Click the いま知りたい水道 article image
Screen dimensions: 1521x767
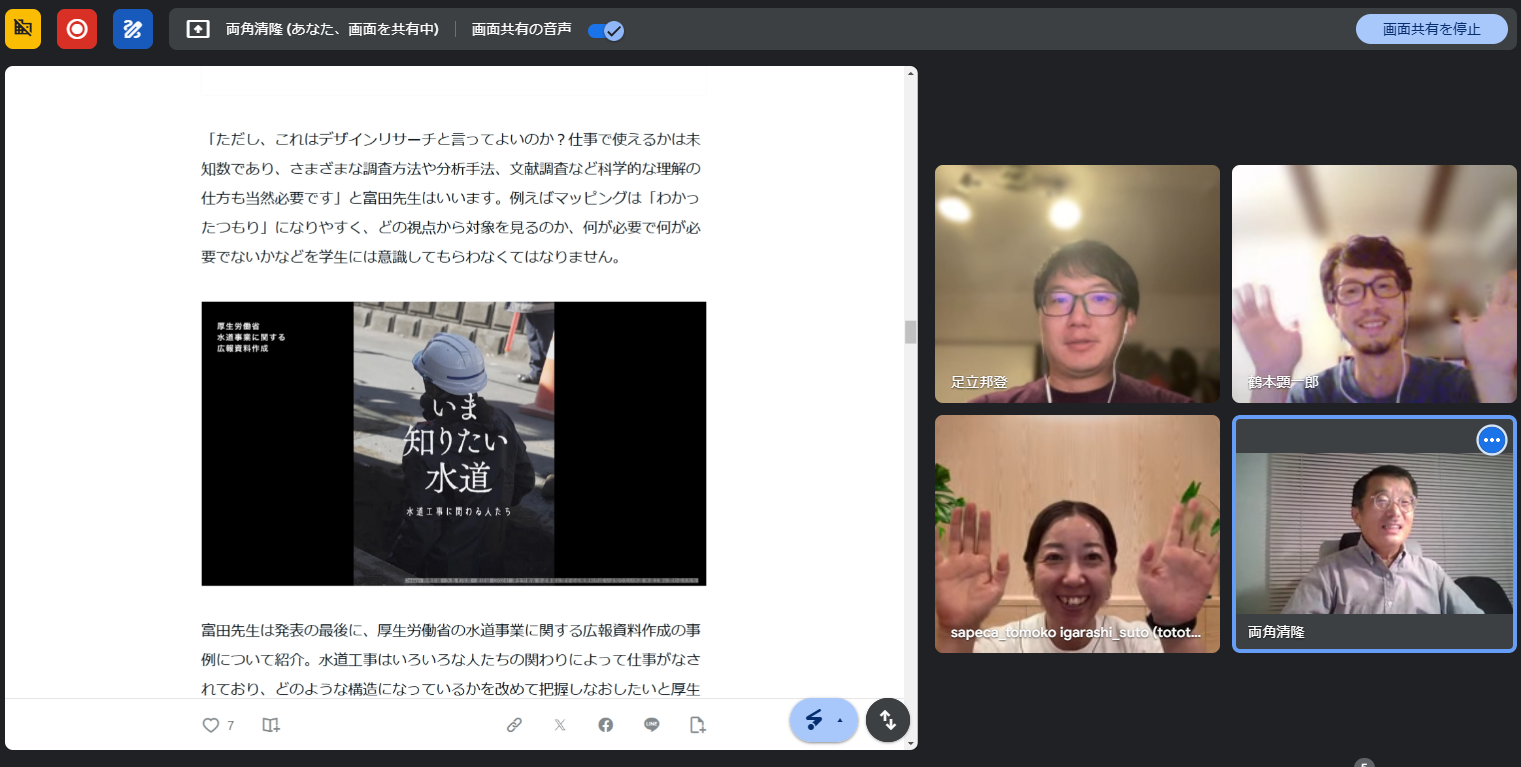(454, 443)
